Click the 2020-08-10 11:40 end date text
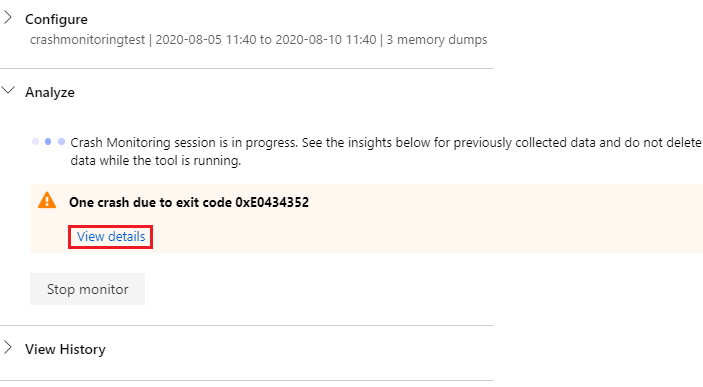 click(326, 39)
